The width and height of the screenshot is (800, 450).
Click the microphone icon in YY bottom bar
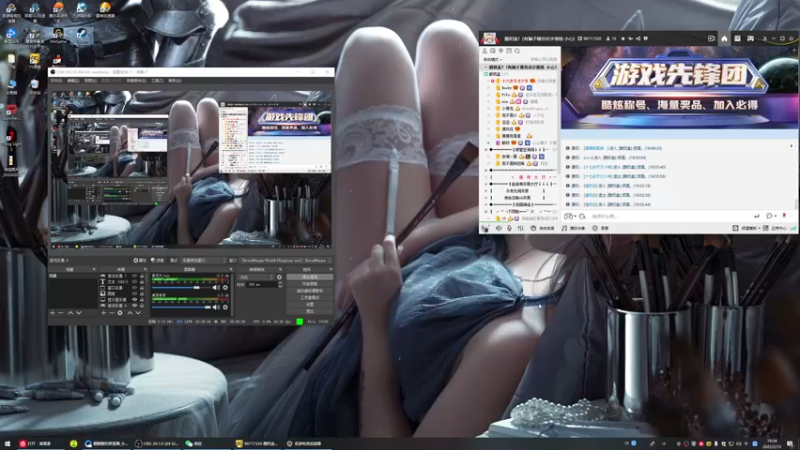[x=509, y=228]
